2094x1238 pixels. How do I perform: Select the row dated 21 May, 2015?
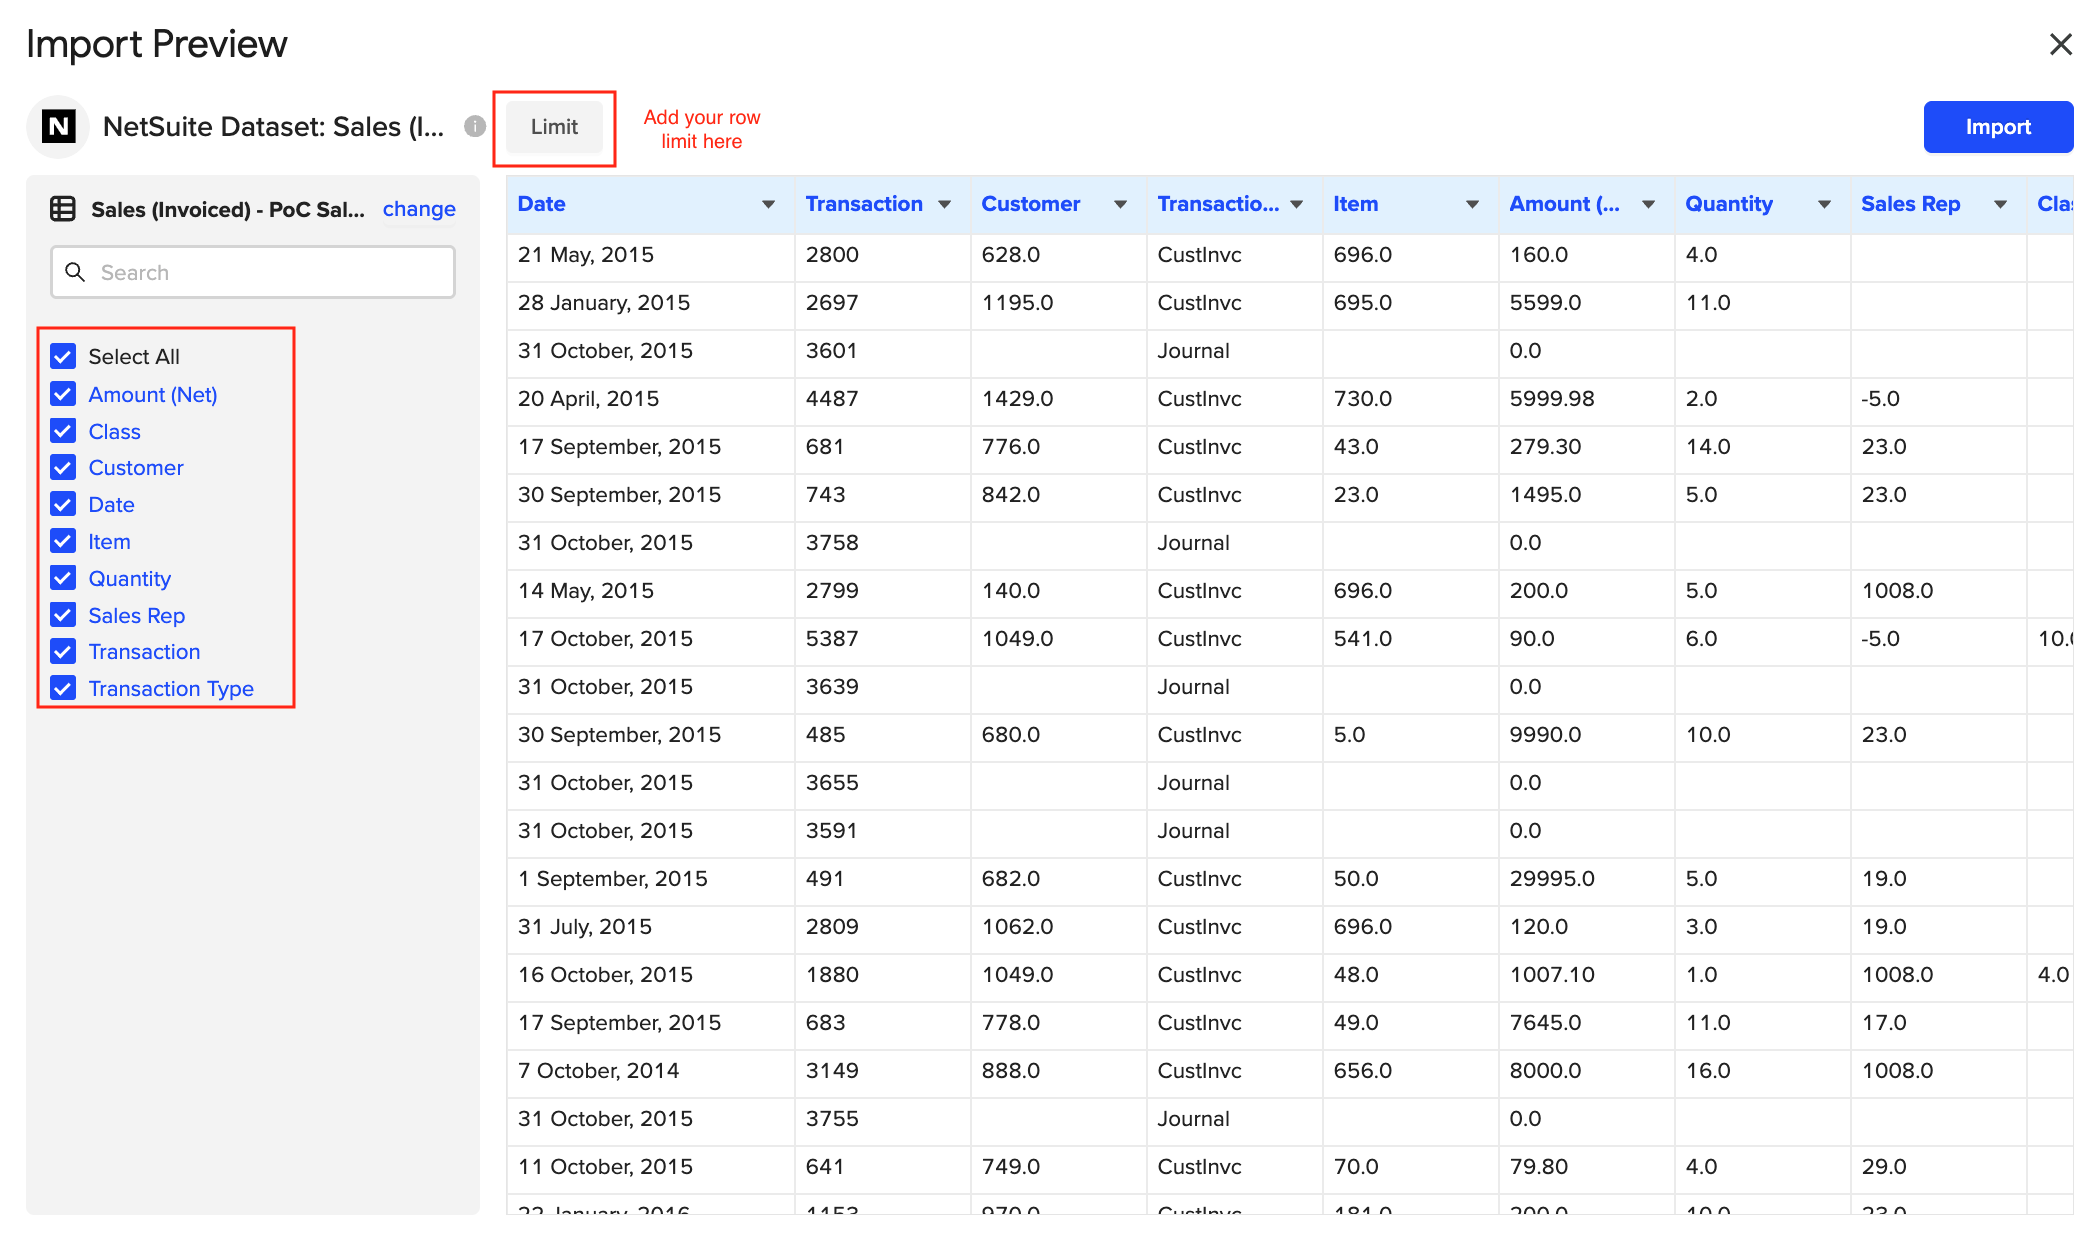[x=585, y=255]
